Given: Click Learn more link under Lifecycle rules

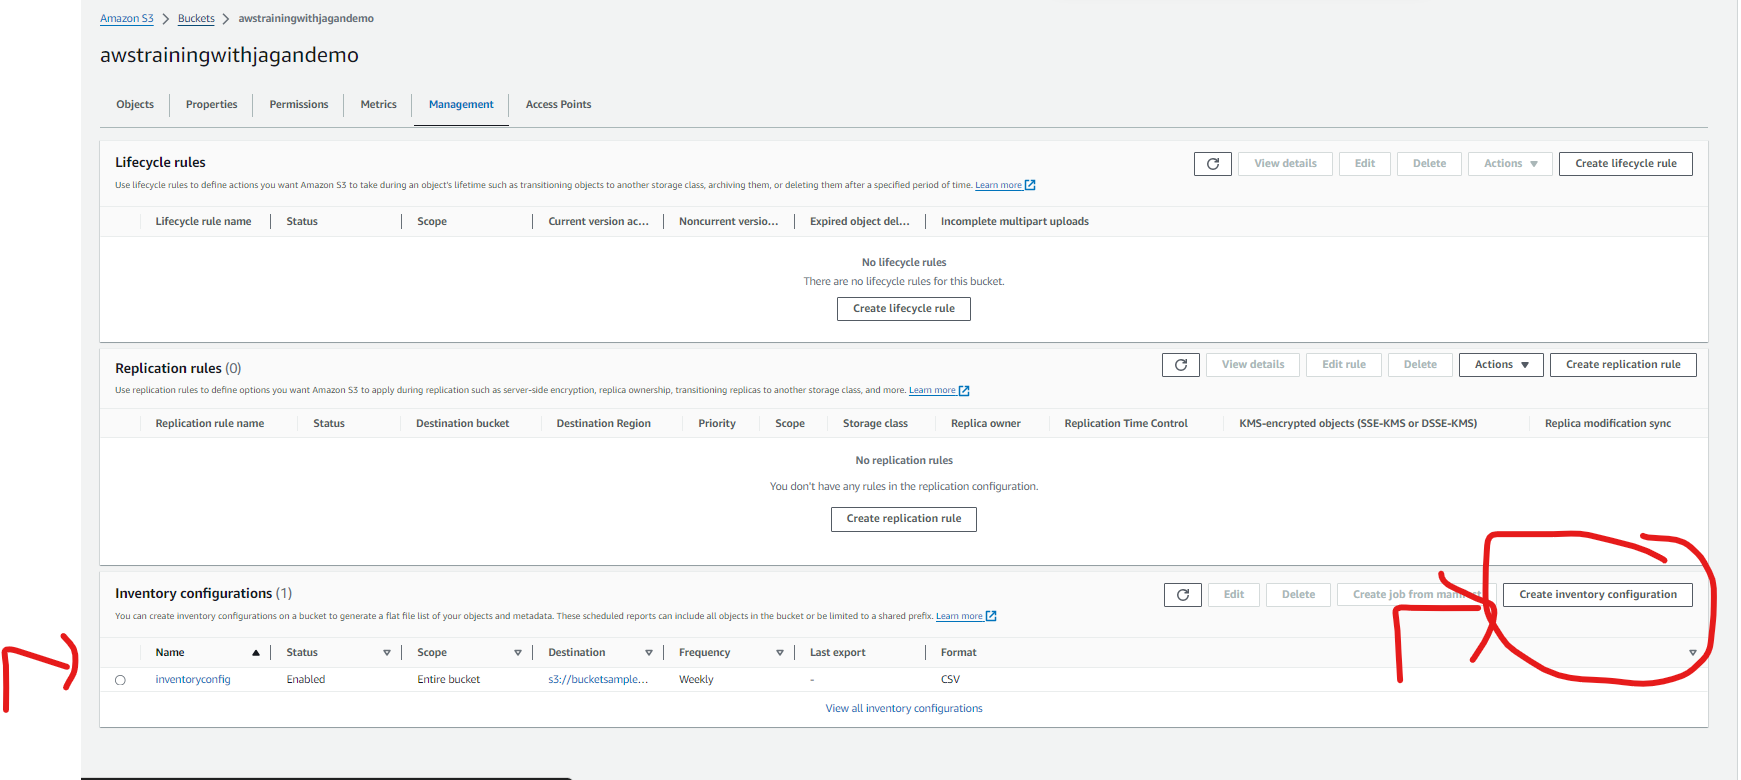Looking at the screenshot, I should (998, 185).
